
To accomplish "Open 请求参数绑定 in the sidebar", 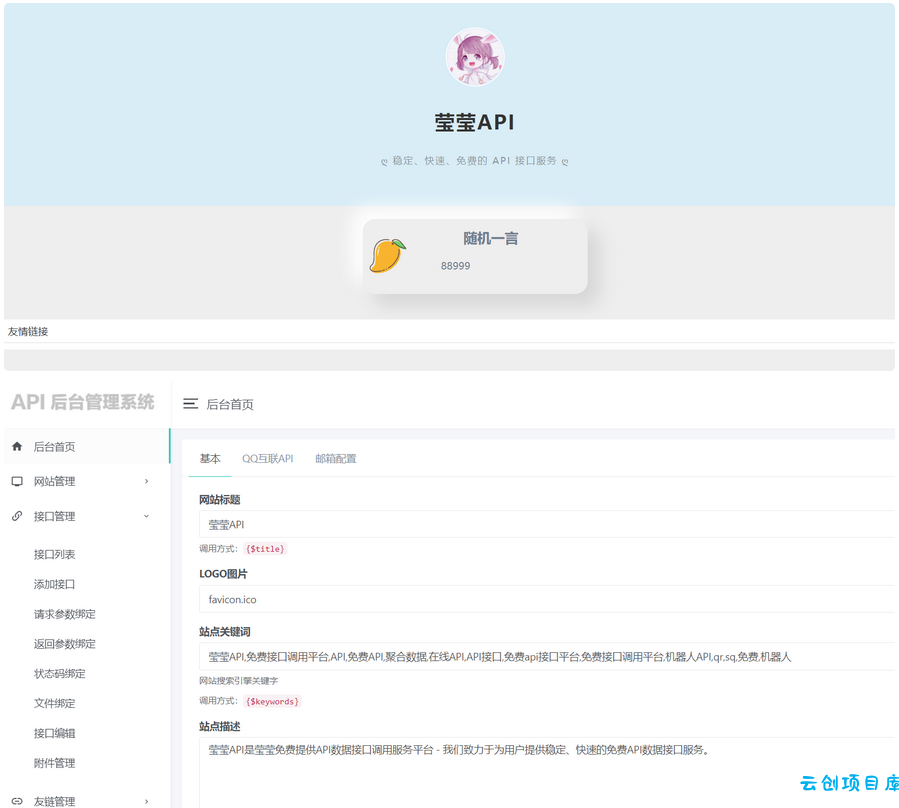I will tap(65, 614).
